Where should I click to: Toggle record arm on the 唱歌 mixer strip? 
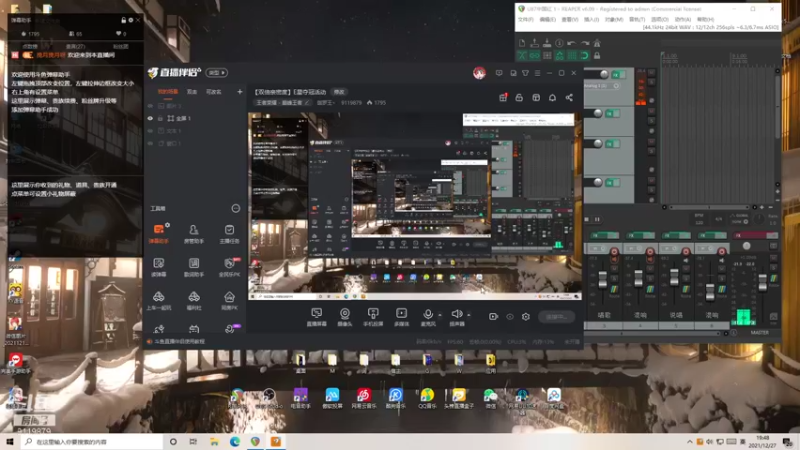[x=614, y=252]
